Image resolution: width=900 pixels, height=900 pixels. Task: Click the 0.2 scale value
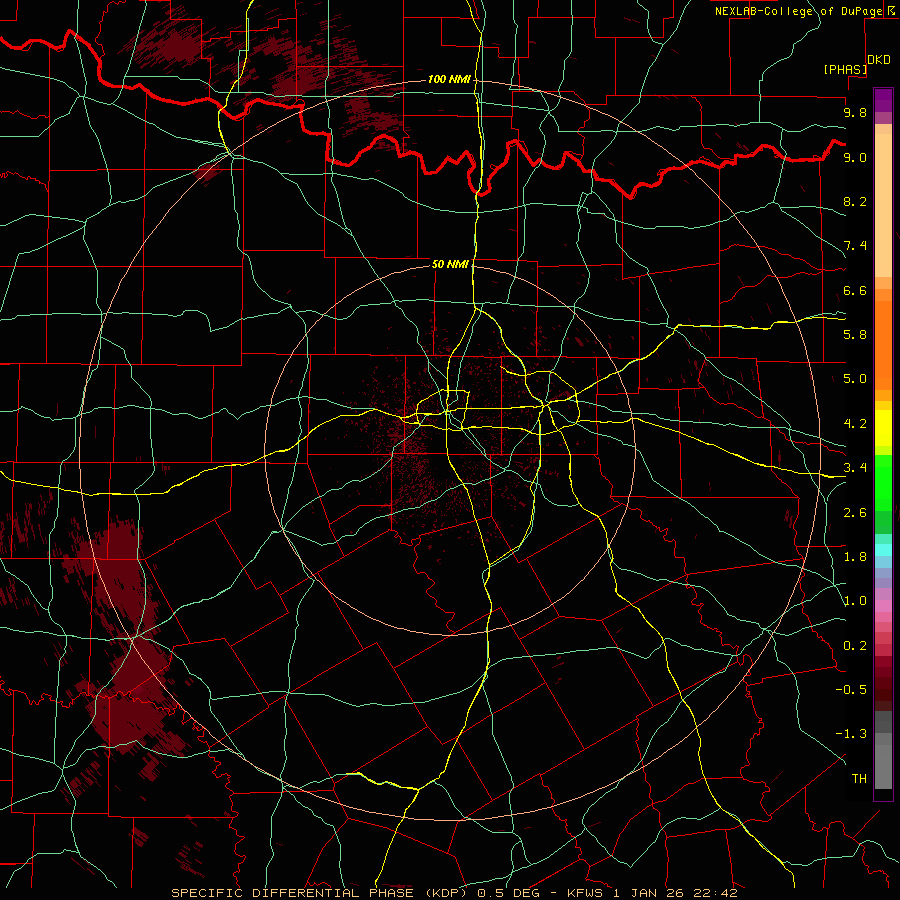pyautogui.click(x=855, y=646)
